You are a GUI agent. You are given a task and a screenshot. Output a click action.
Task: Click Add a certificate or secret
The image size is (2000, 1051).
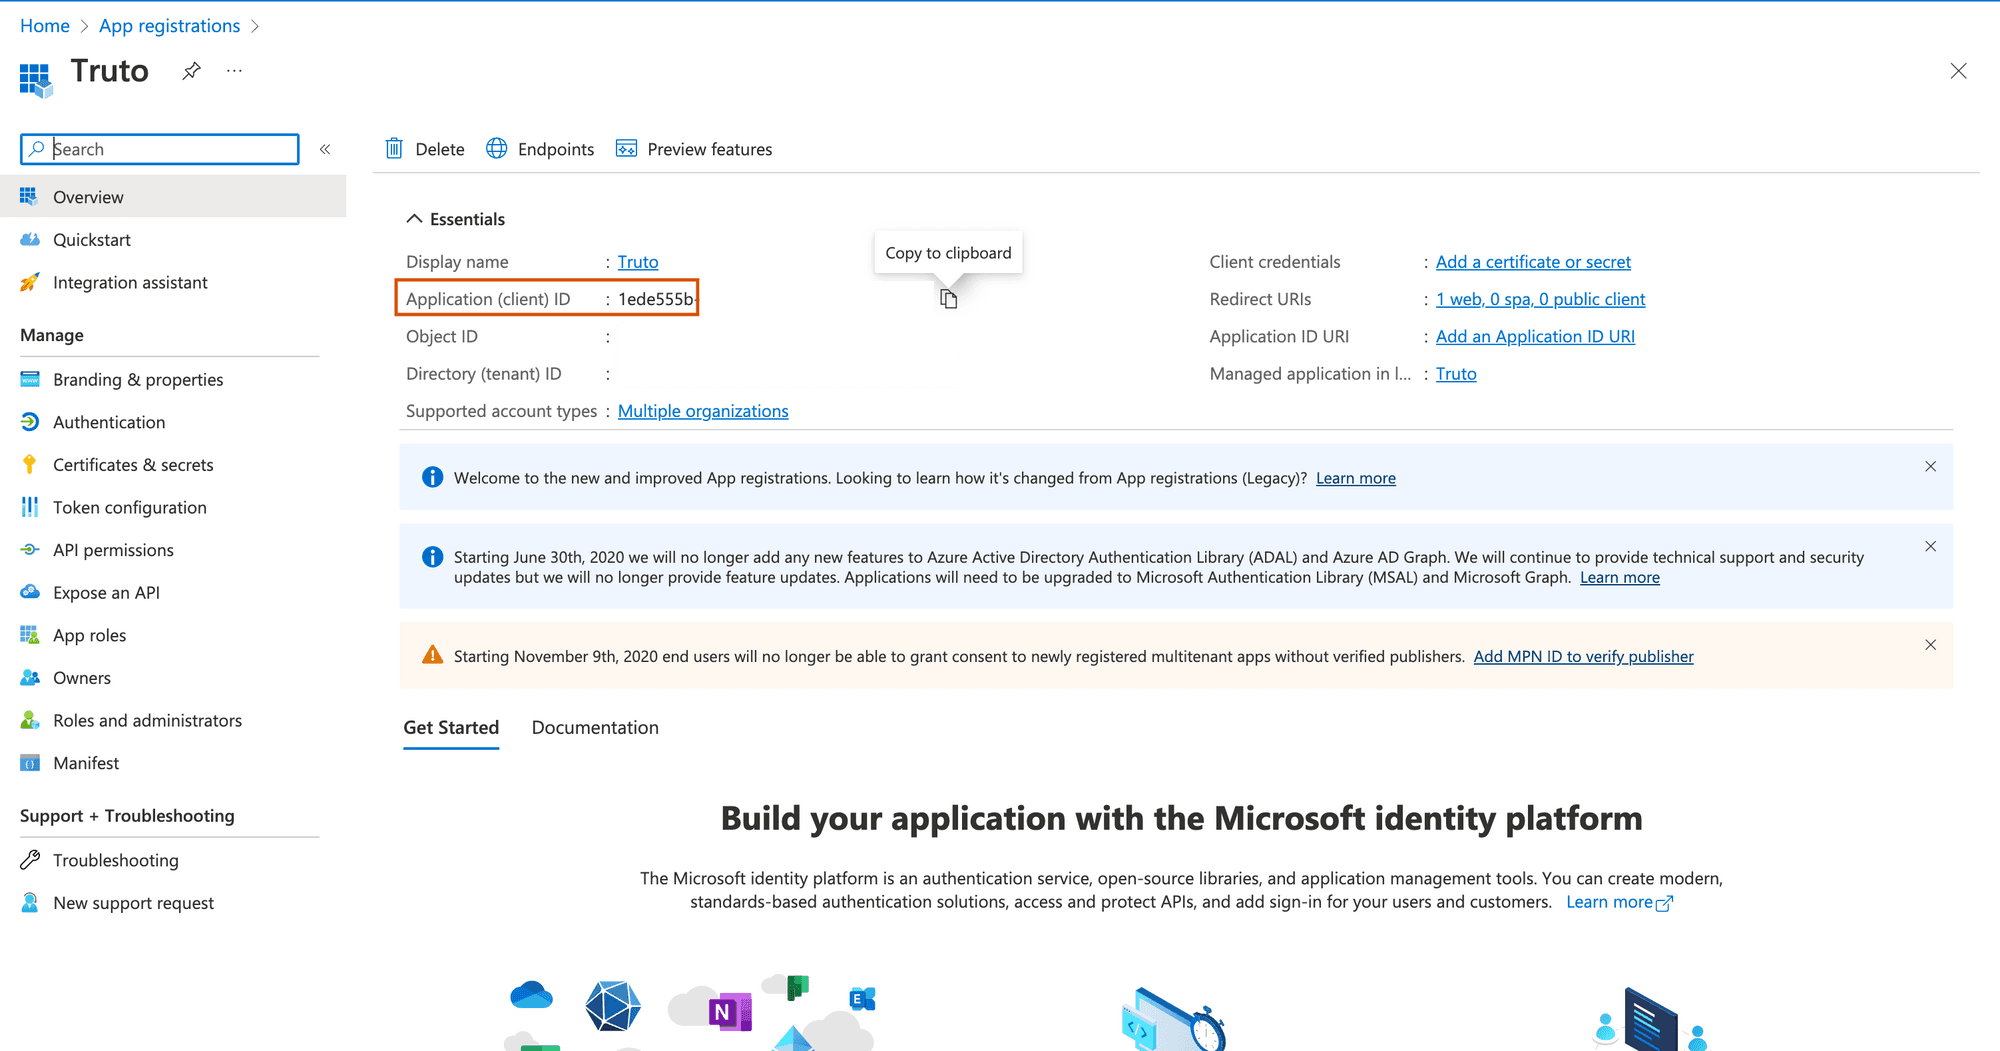click(x=1533, y=261)
